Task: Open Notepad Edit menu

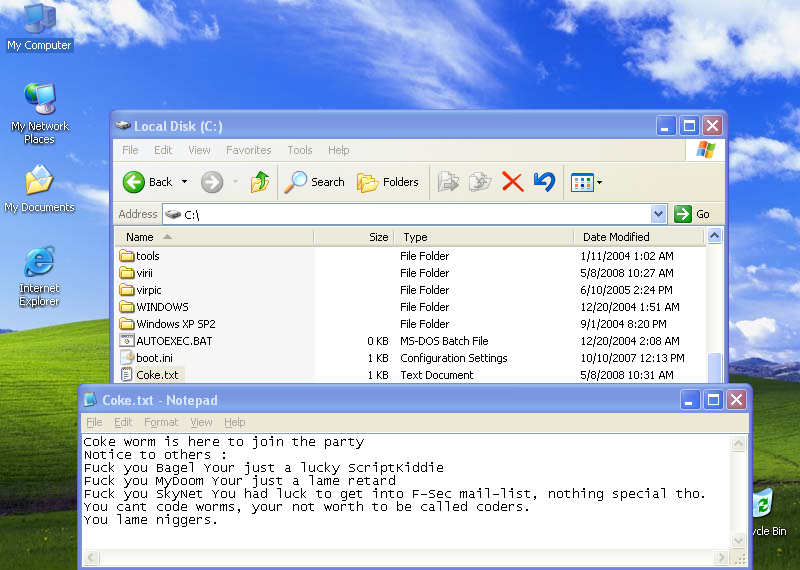Action: pyautogui.click(x=123, y=422)
